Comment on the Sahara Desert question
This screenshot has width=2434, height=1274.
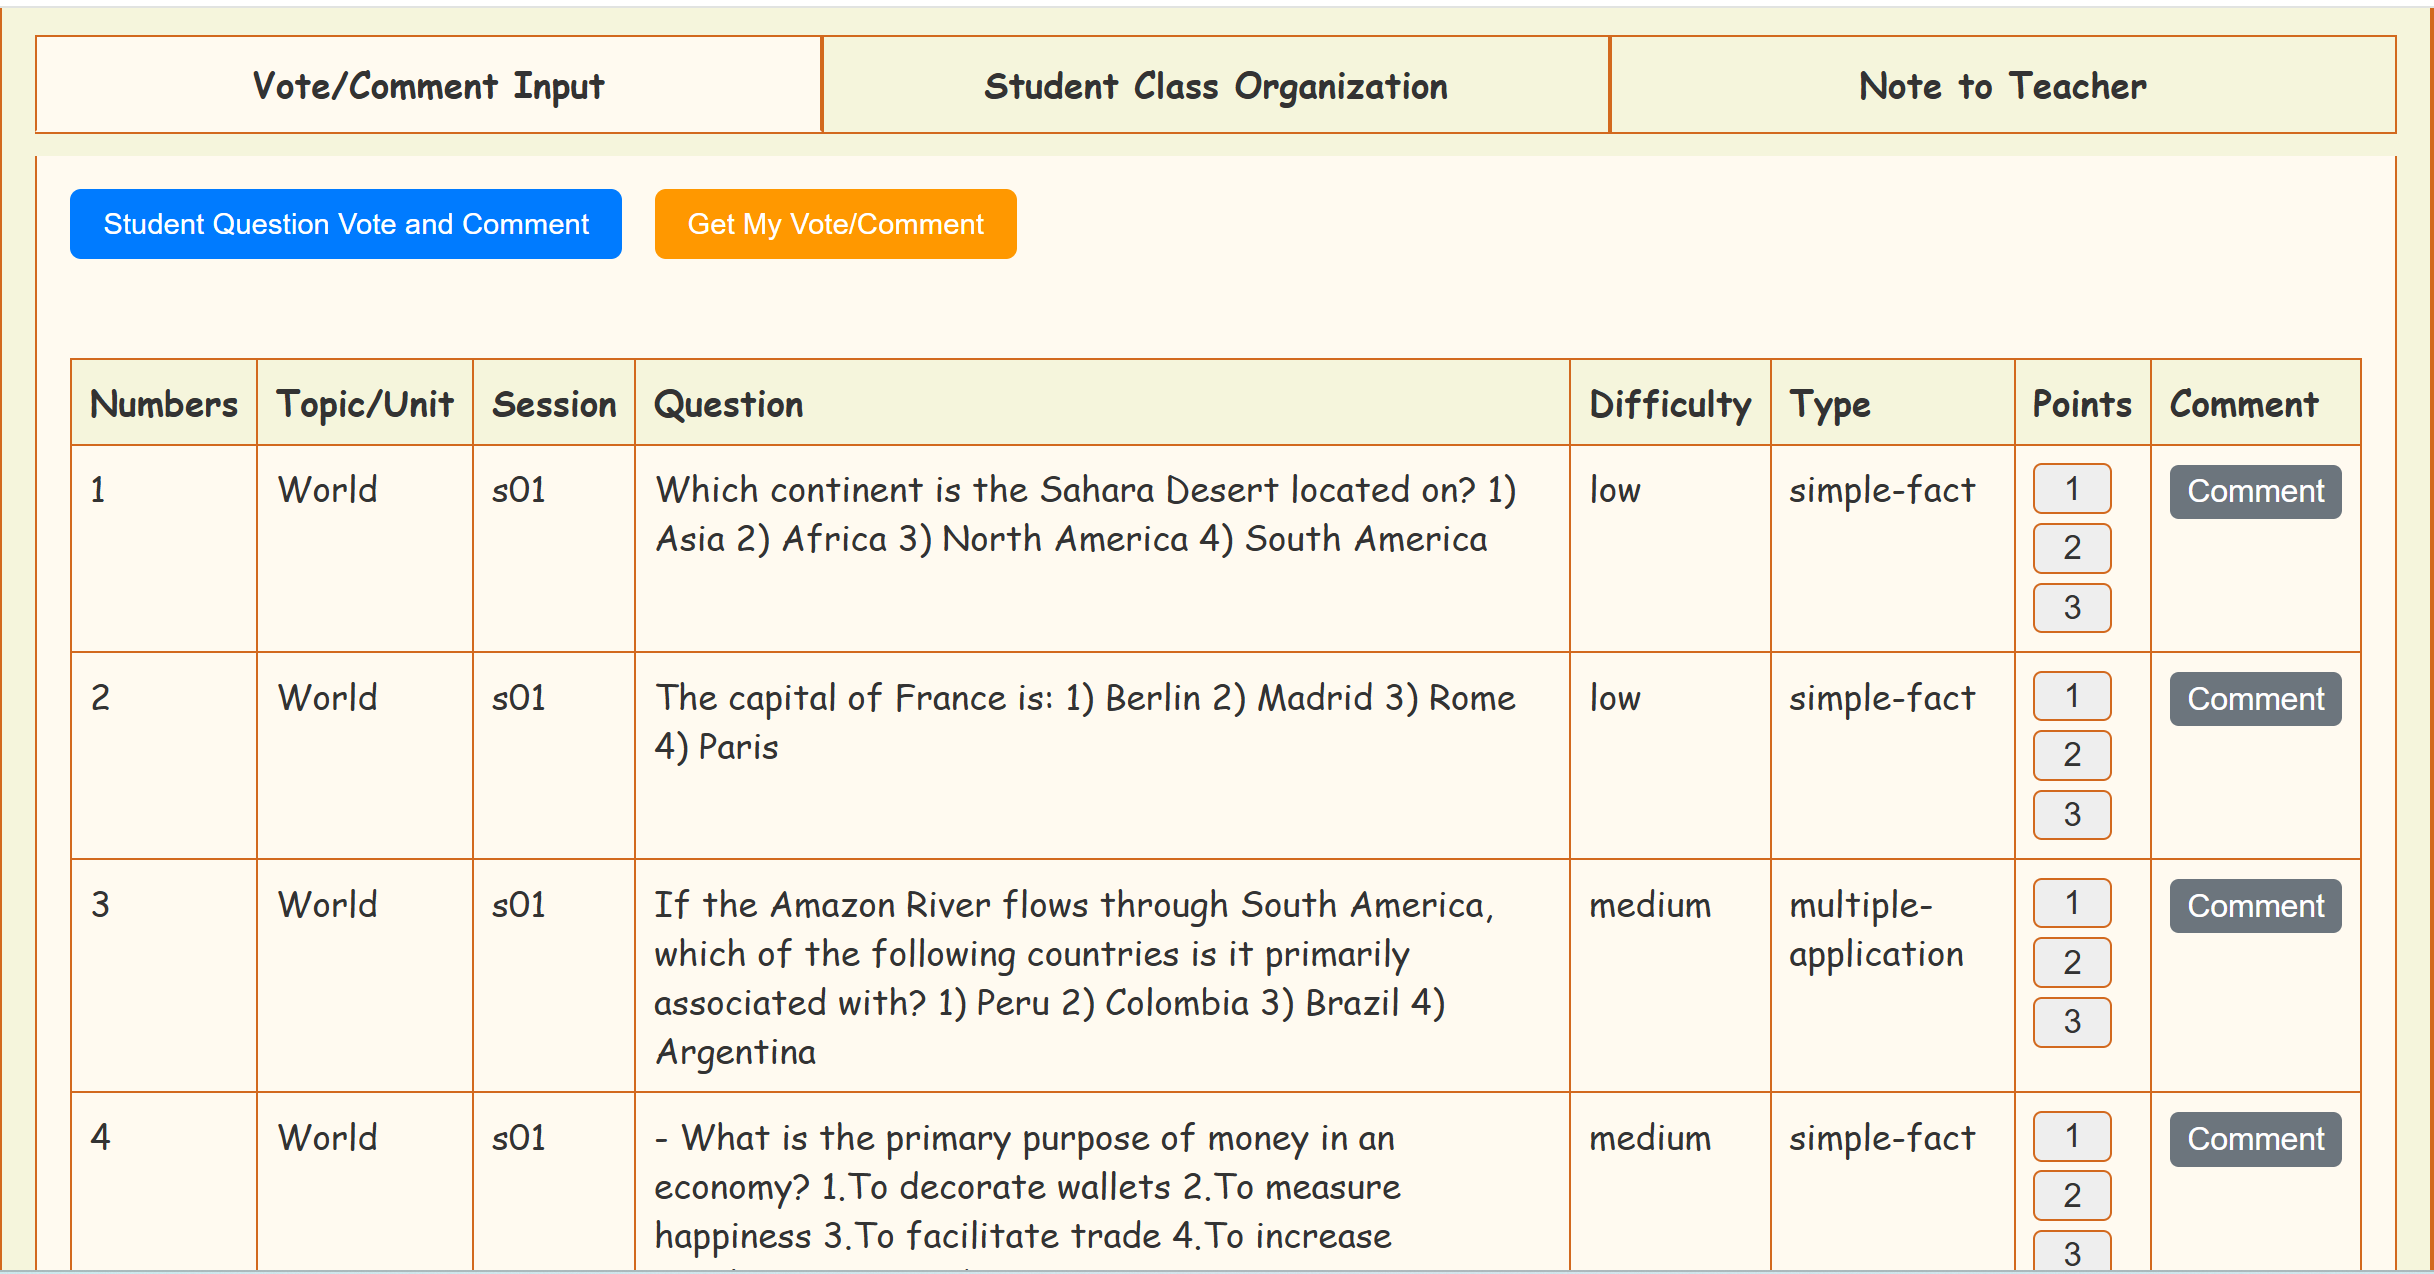tap(2255, 492)
